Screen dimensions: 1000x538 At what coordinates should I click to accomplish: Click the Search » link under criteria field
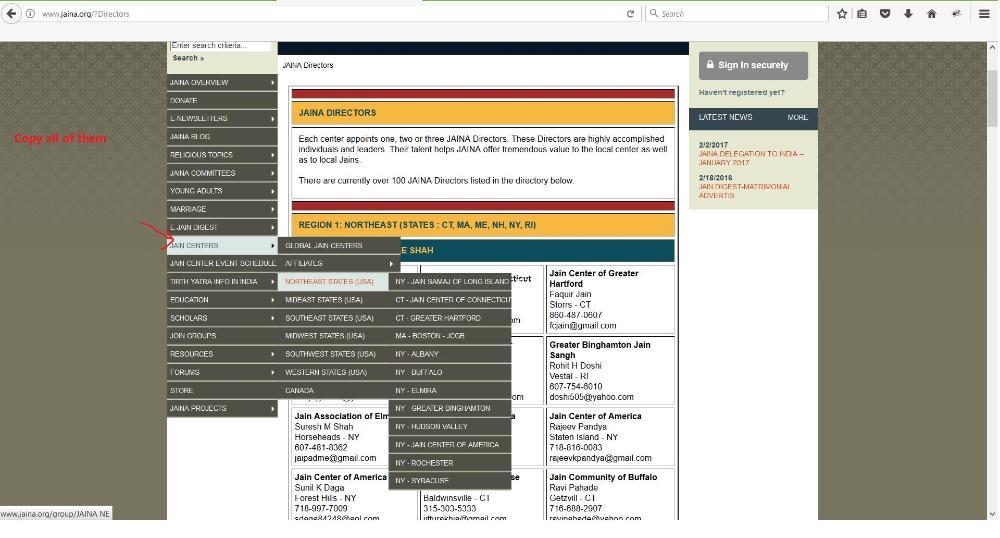coord(188,58)
